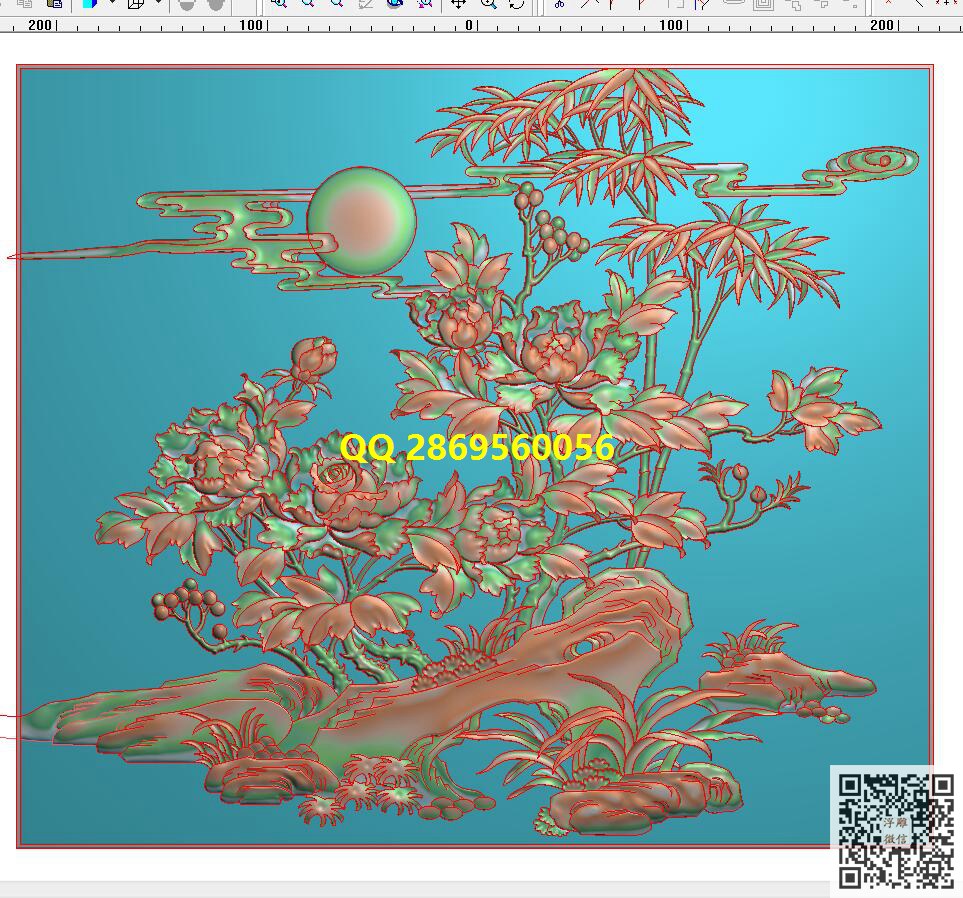Click the circular rotate-view arrow icon

coord(517,4)
